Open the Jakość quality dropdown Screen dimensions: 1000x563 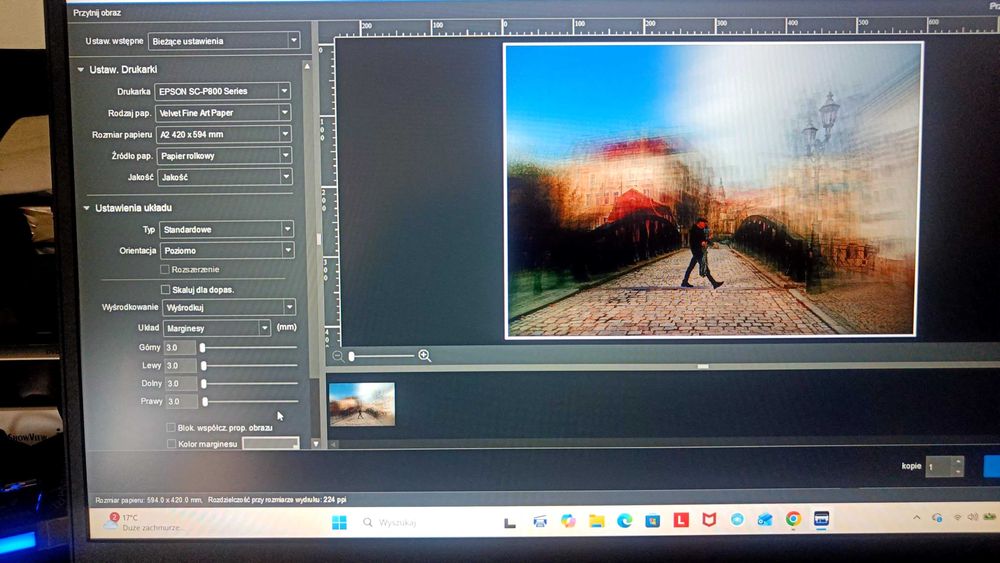click(x=225, y=177)
